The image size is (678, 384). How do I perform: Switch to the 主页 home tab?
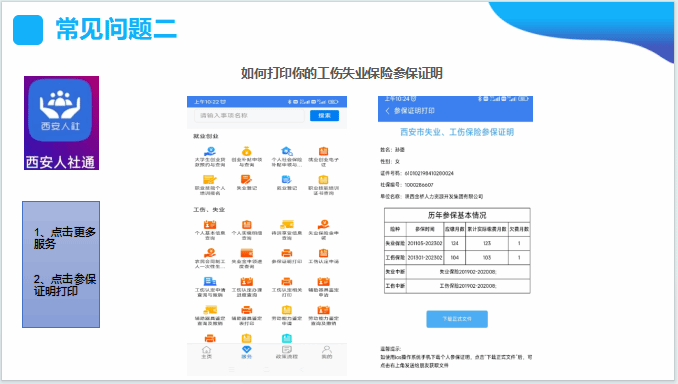click(x=207, y=352)
